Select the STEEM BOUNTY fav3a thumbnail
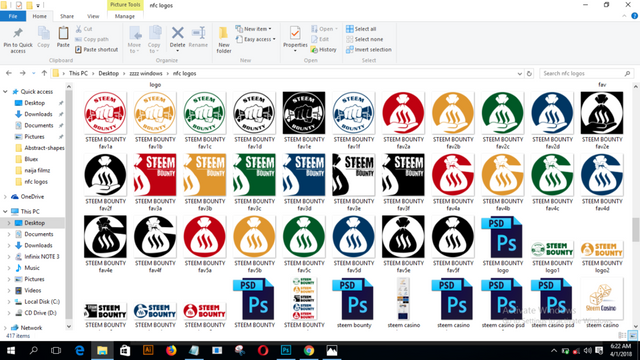This screenshot has width=640, height=360. point(155,175)
